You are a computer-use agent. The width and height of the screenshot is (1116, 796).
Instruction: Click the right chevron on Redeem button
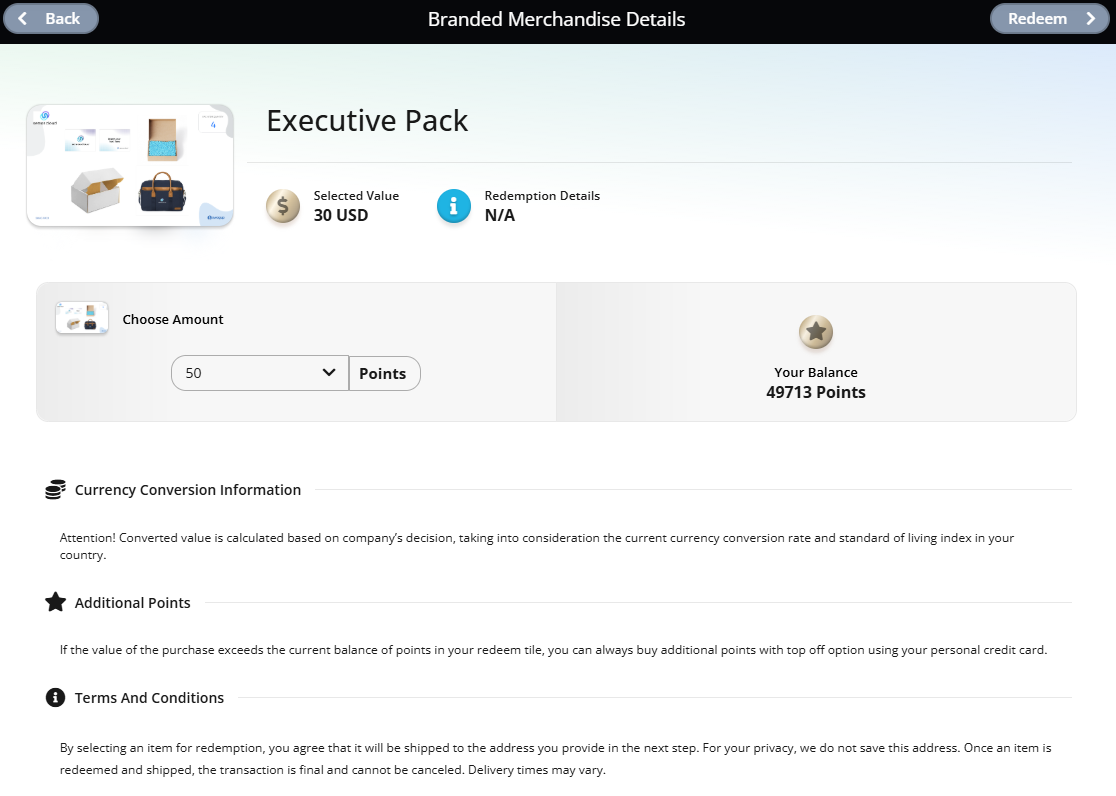[x=1090, y=19]
